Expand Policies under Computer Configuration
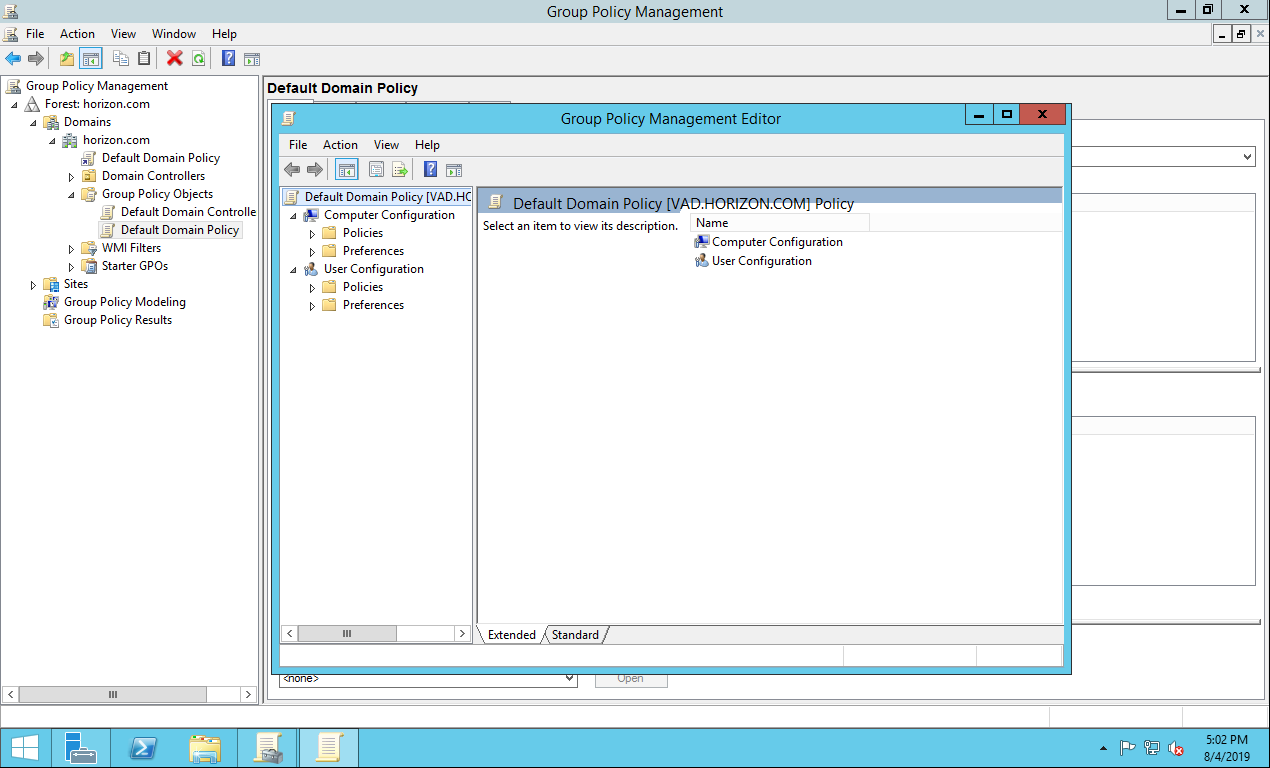 click(312, 233)
